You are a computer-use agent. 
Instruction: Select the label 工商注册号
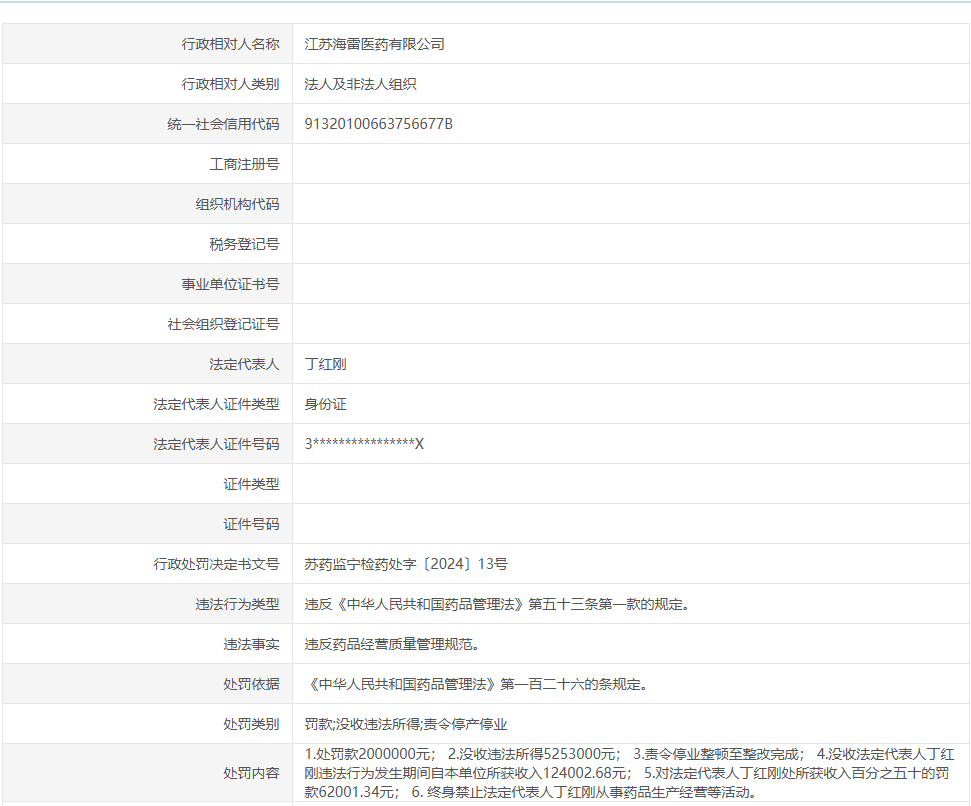tap(244, 164)
